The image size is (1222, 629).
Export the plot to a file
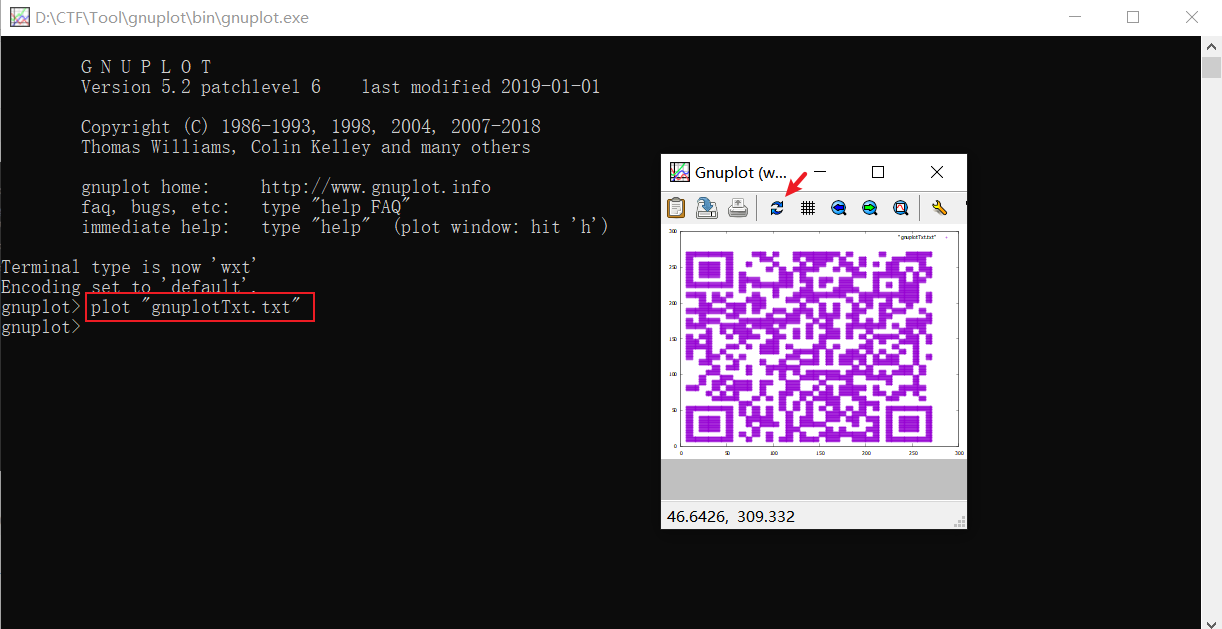[706, 207]
